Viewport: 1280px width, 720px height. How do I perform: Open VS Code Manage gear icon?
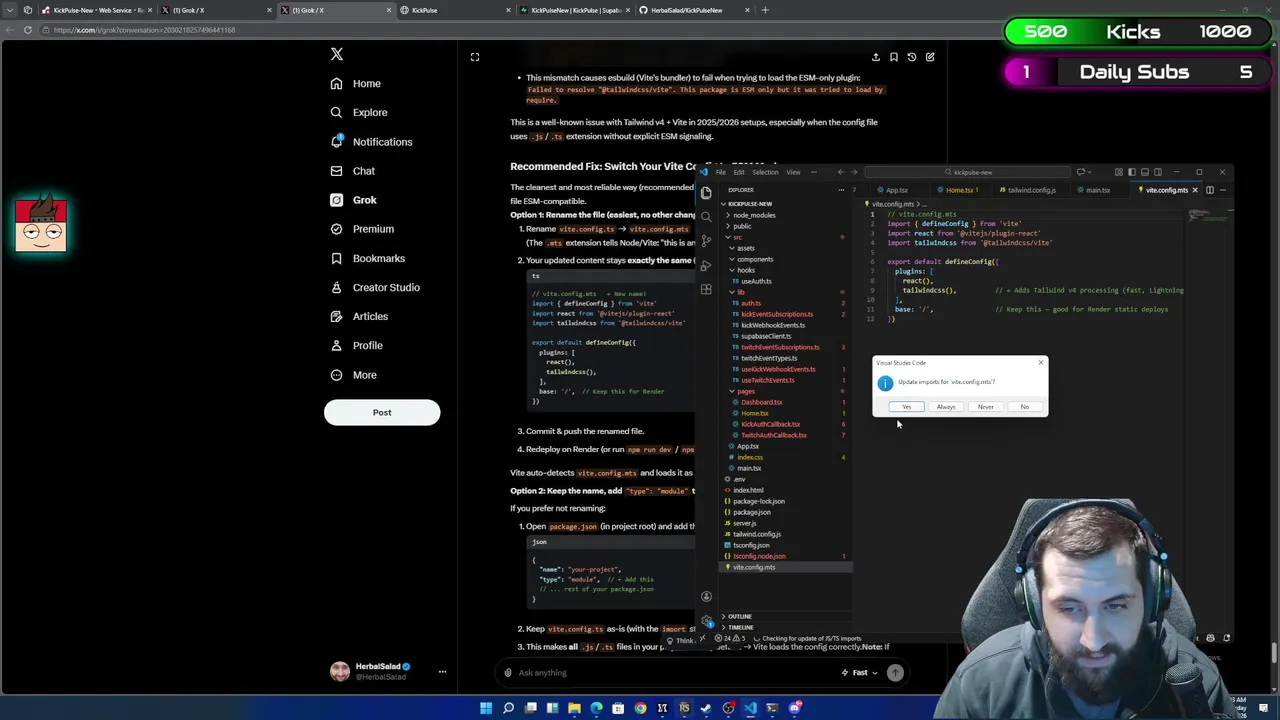pyautogui.click(x=706, y=621)
